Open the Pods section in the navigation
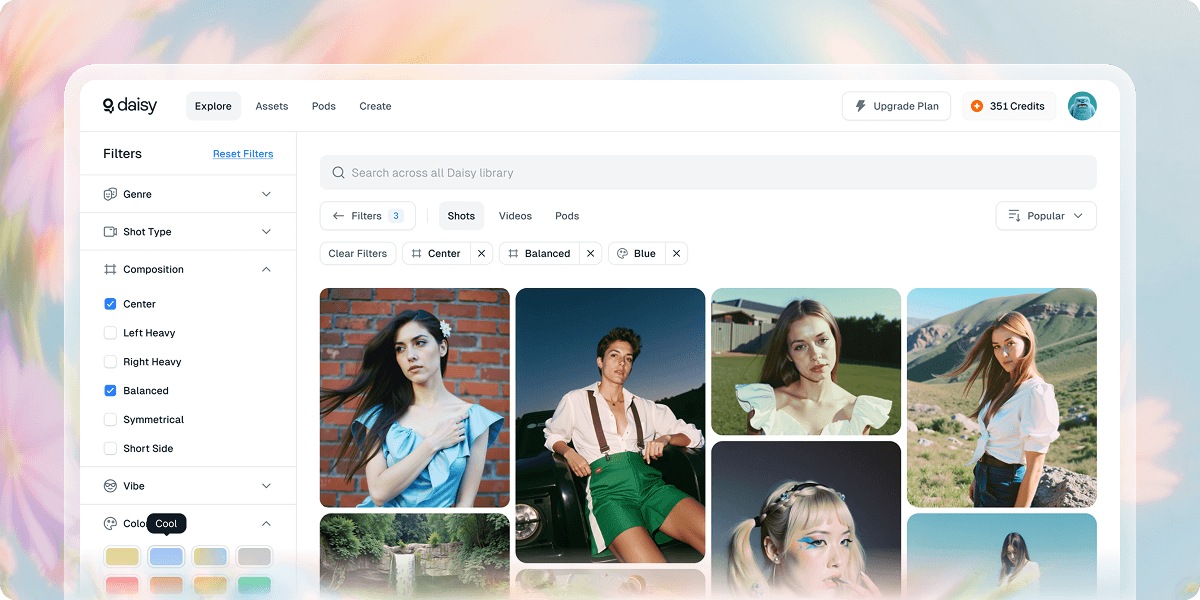Image resolution: width=1200 pixels, height=600 pixels. pyautogui.click(x=323, y=106)
